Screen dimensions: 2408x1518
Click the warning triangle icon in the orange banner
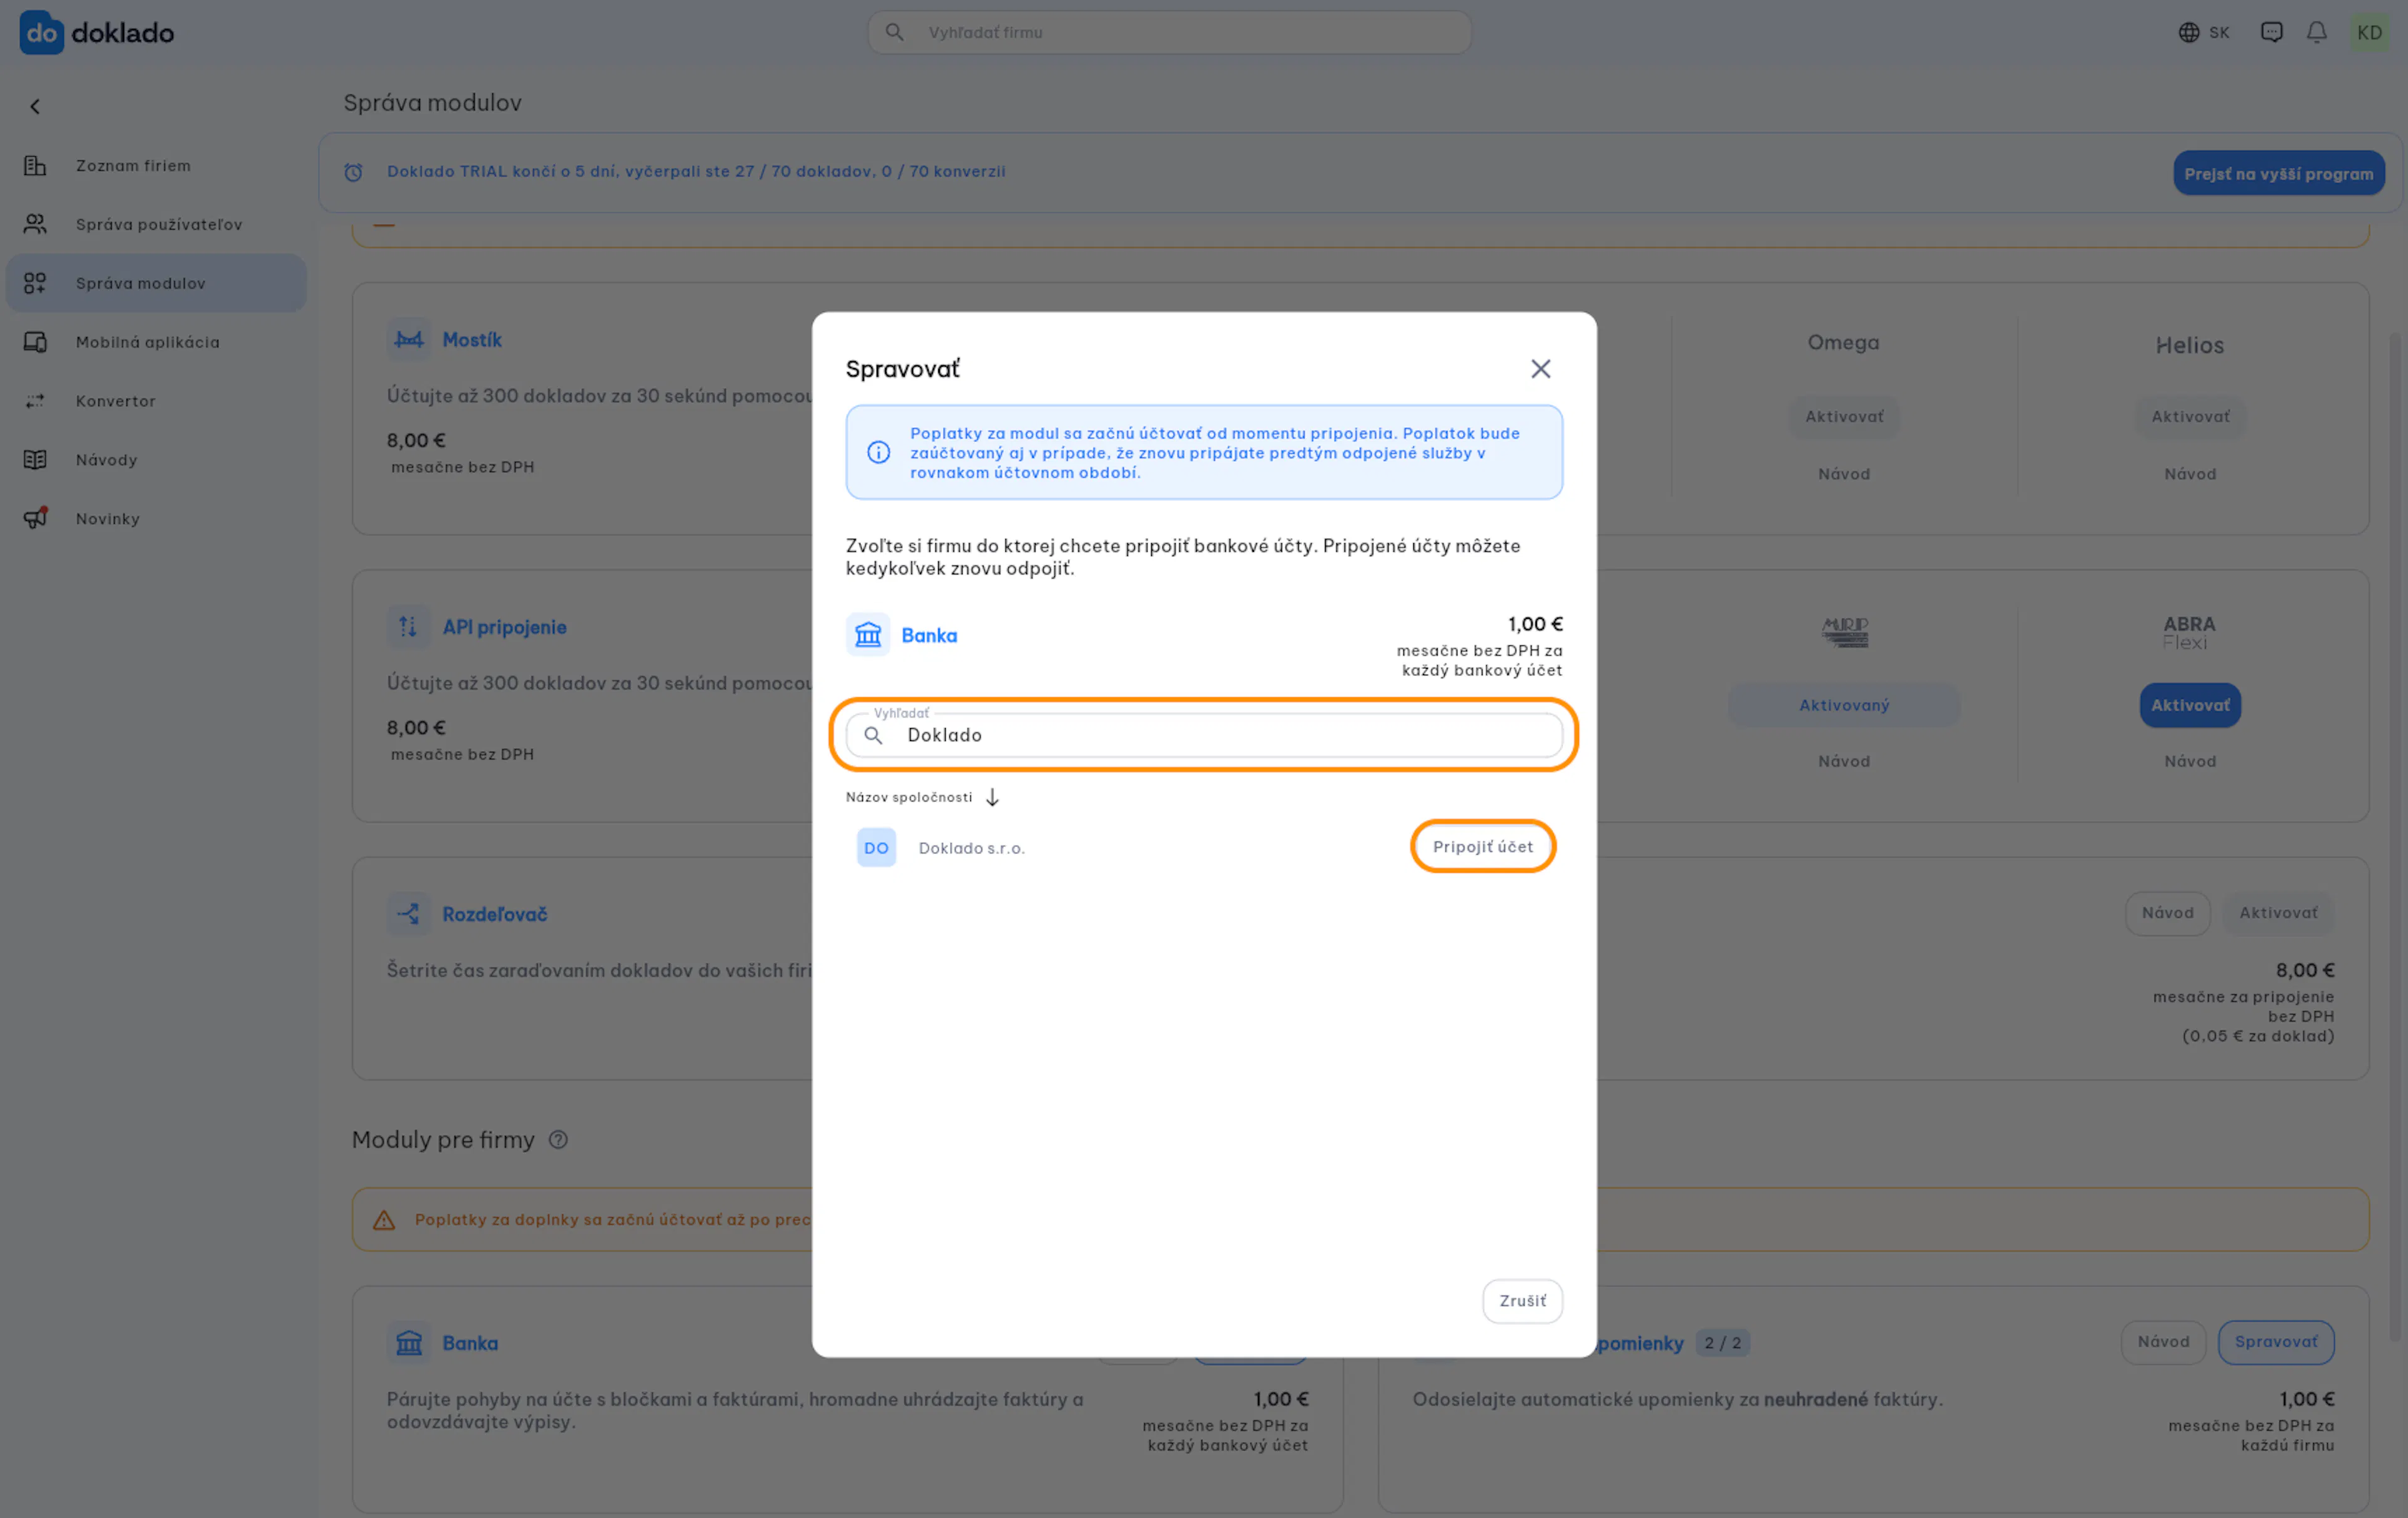coord(384,1220)
